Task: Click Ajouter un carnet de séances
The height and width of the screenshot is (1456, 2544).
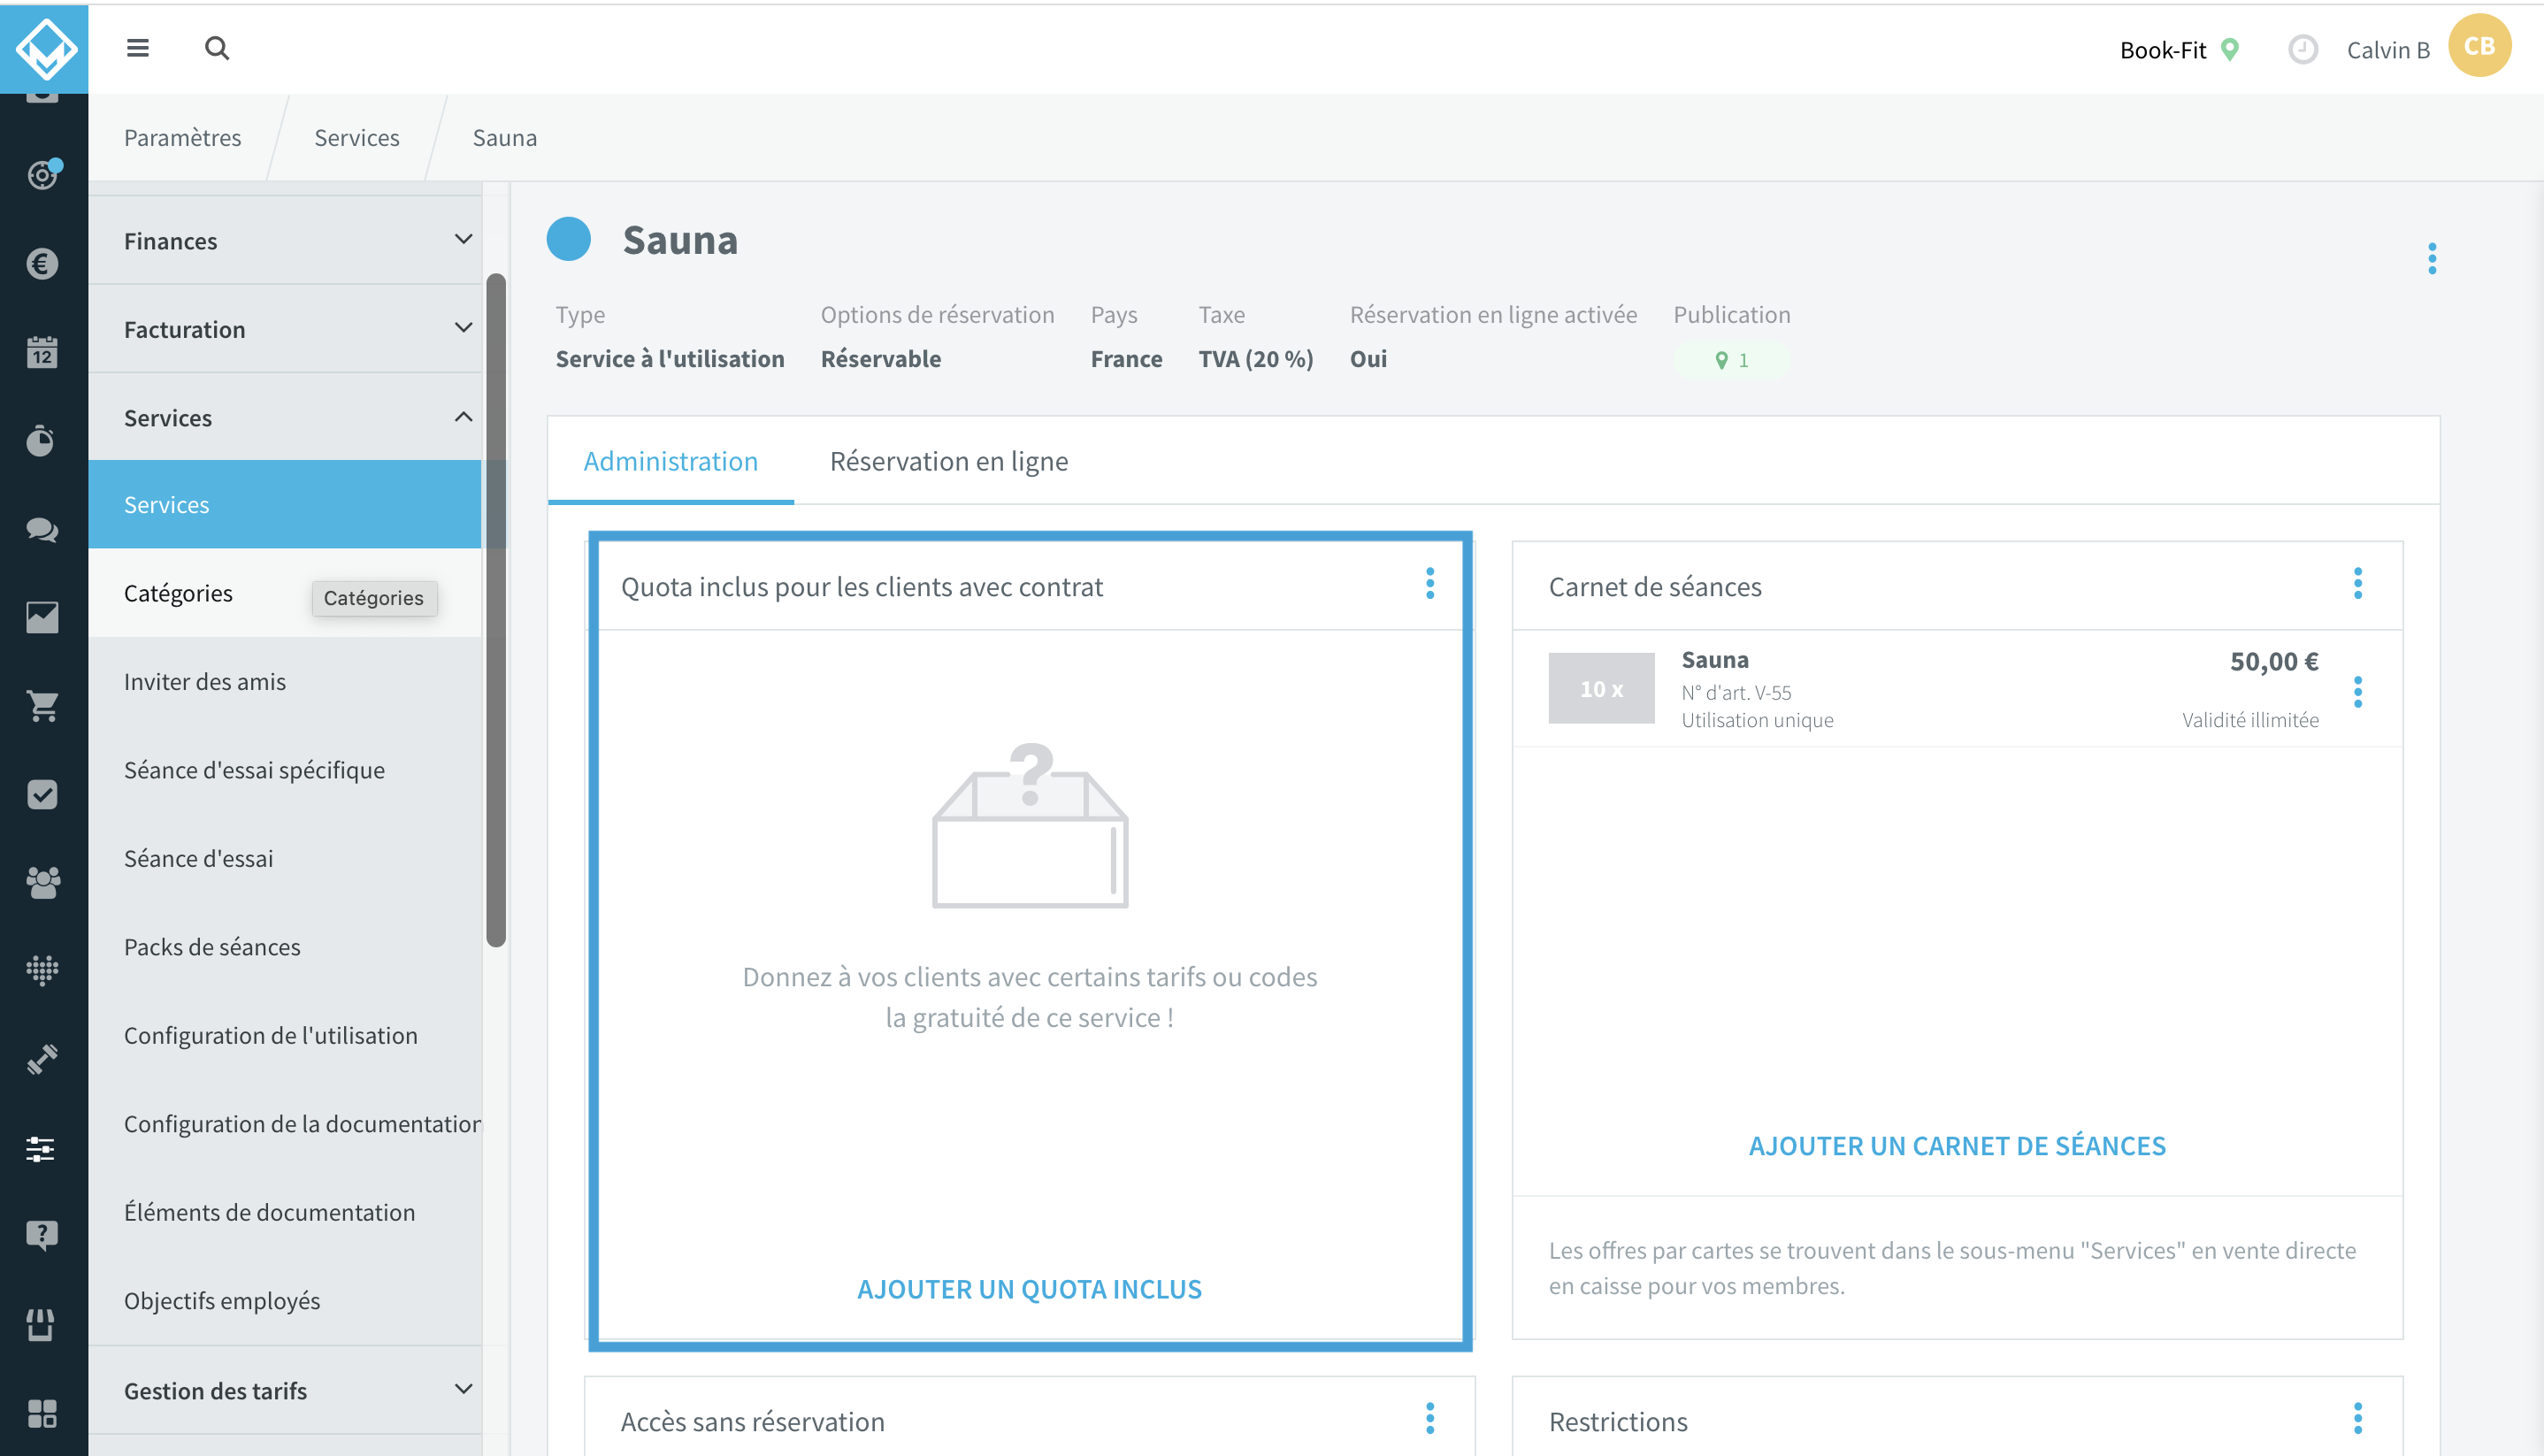Action: click(1957, 1146)
